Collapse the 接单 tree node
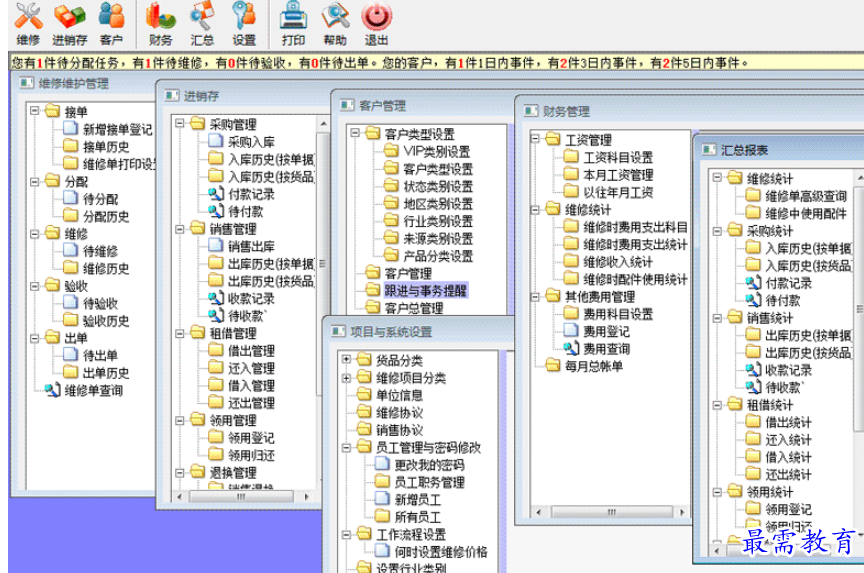 click(35, 111)
